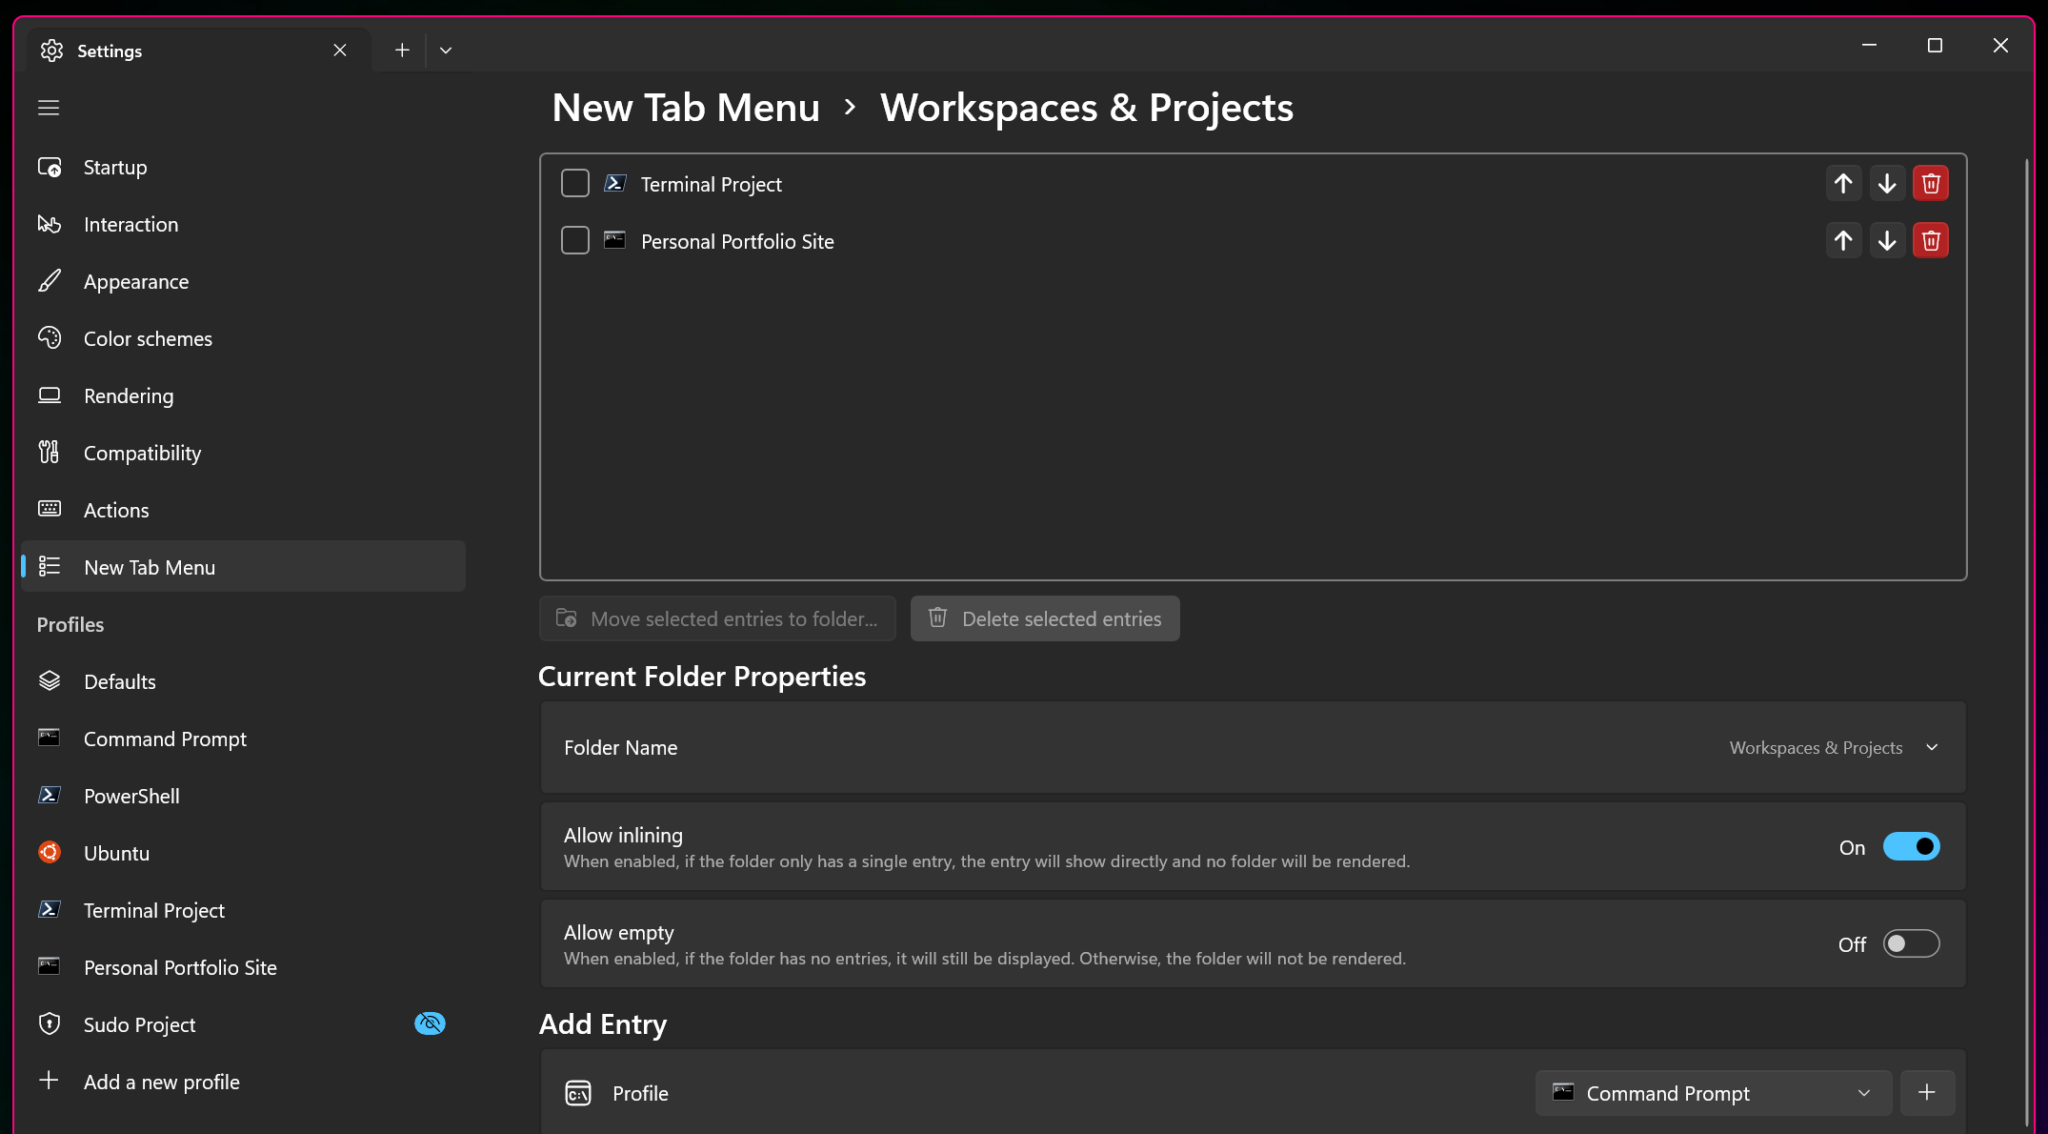Click the hidden-profile eye icon beside Sudo Project
Screen dimensions: 2048x1134
[429, 1023]
